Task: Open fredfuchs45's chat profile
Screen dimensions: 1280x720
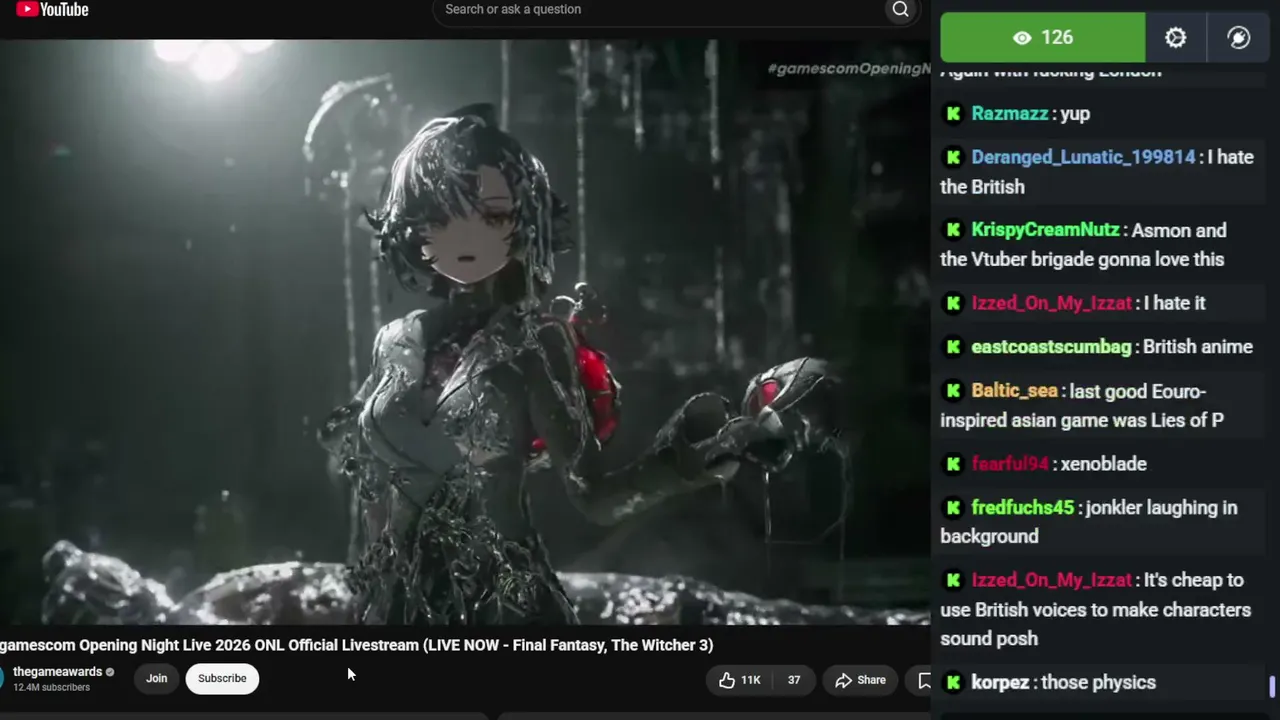Action: [x=1023, y=508]
